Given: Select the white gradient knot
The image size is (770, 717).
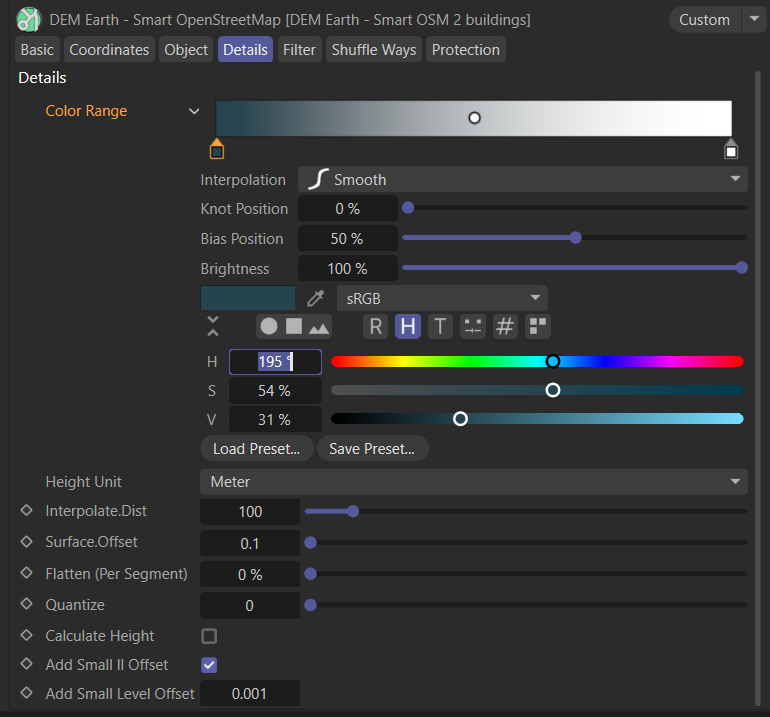Looking at the screenshot, I should (x=731, y=149).
